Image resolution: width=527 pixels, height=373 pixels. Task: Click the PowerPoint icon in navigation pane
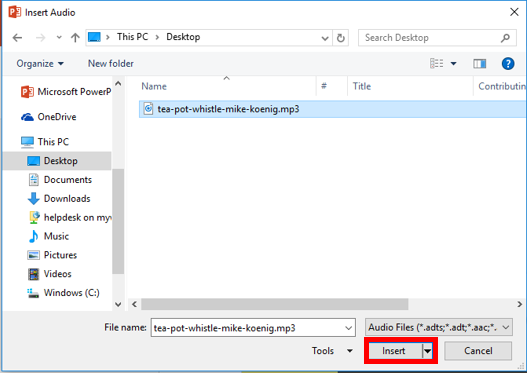[x=27, y=91]
